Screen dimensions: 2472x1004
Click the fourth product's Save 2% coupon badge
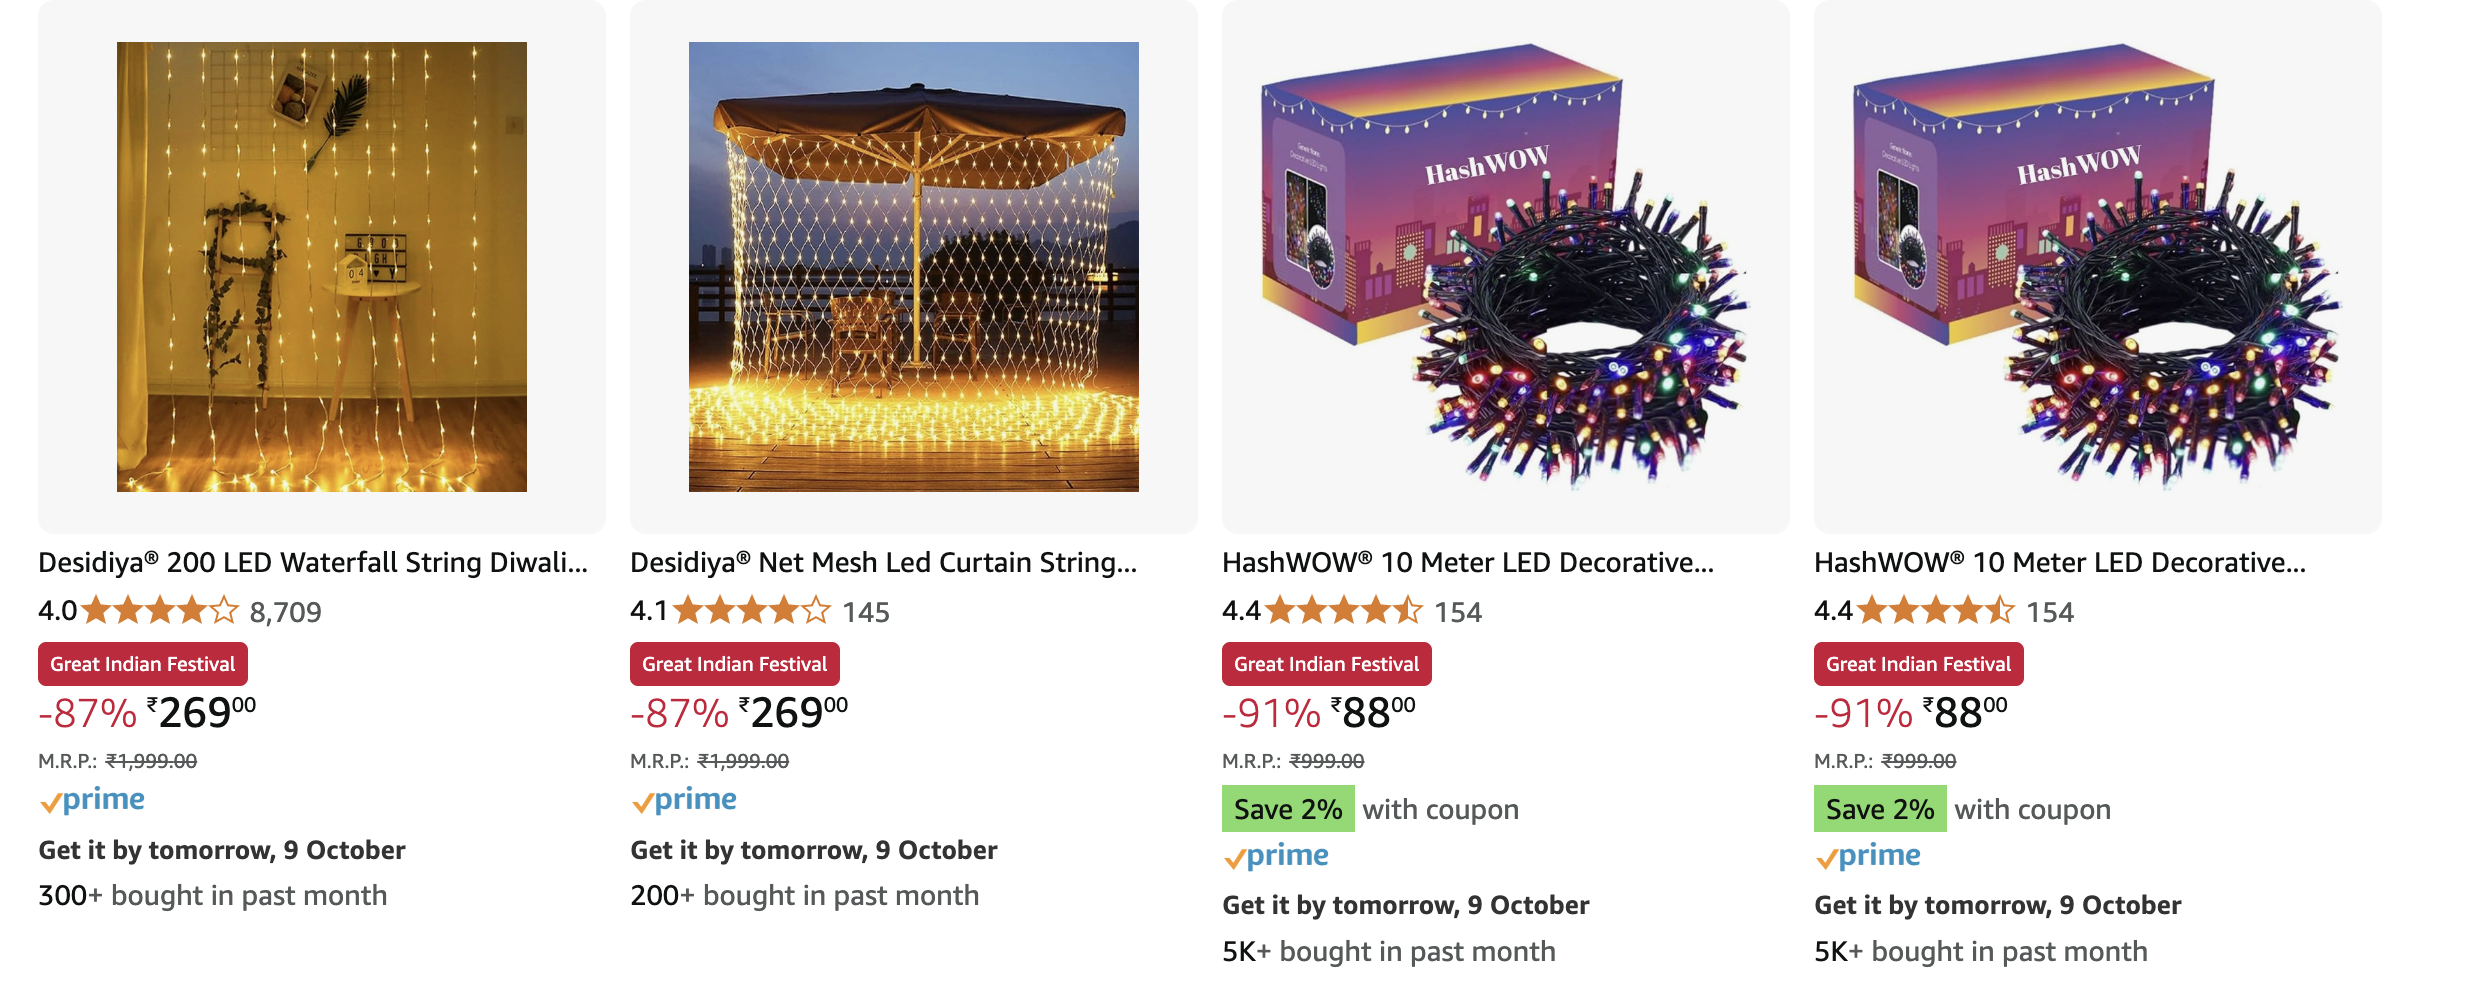pos(1880,809)
